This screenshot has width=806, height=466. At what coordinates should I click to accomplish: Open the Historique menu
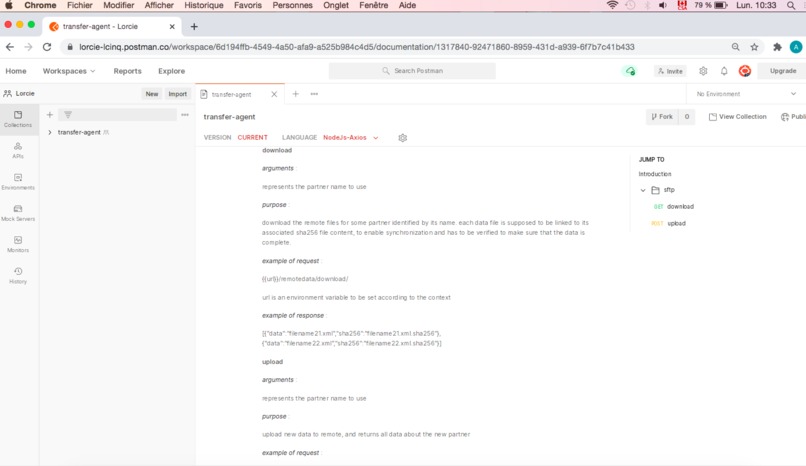(x=204, y=5)
